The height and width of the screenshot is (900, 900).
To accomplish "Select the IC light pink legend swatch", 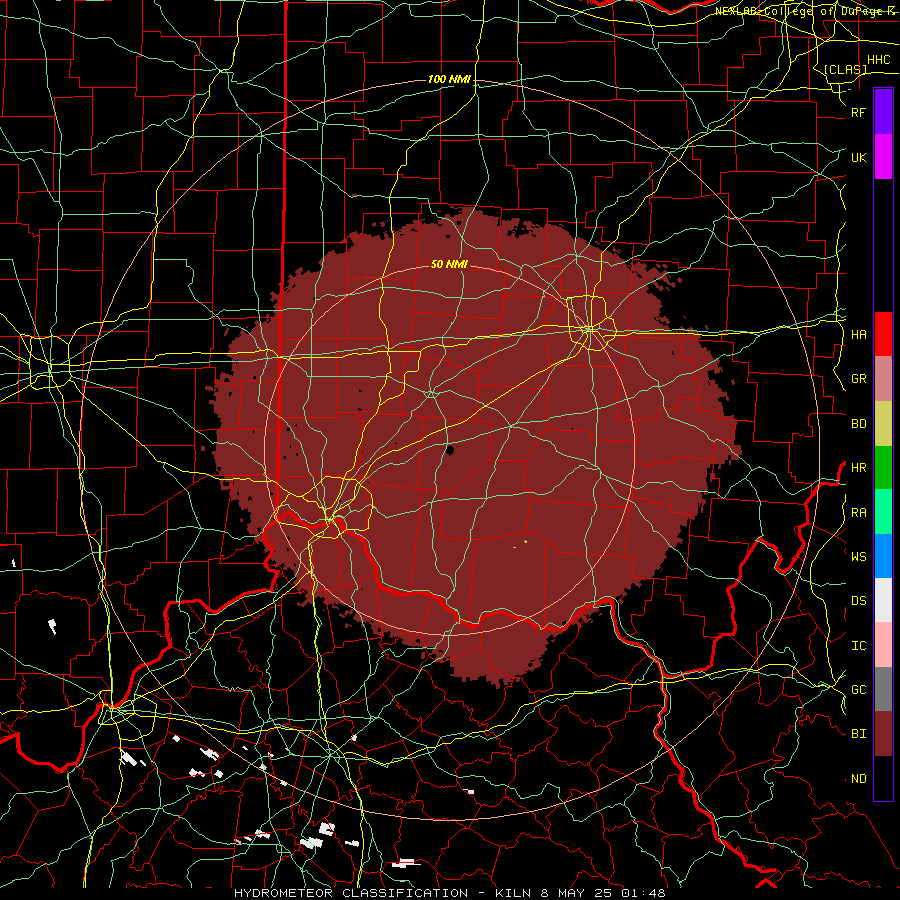I will click(x=883, y=645).
